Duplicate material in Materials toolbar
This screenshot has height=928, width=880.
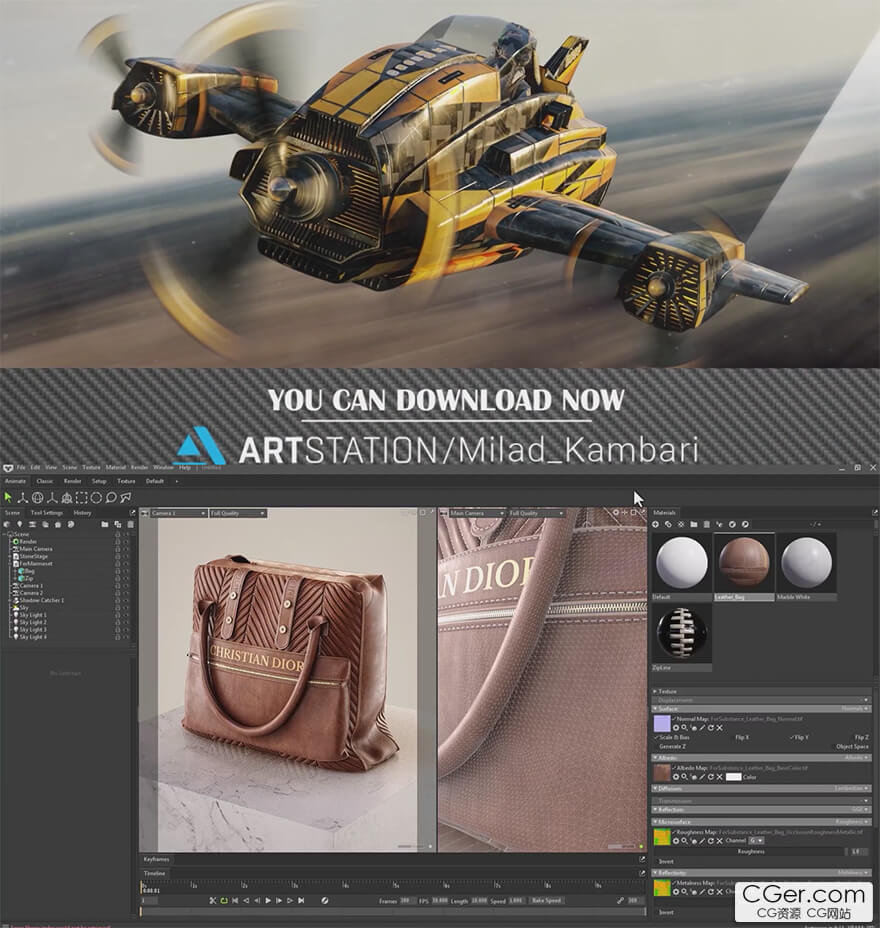coord(668,524)
